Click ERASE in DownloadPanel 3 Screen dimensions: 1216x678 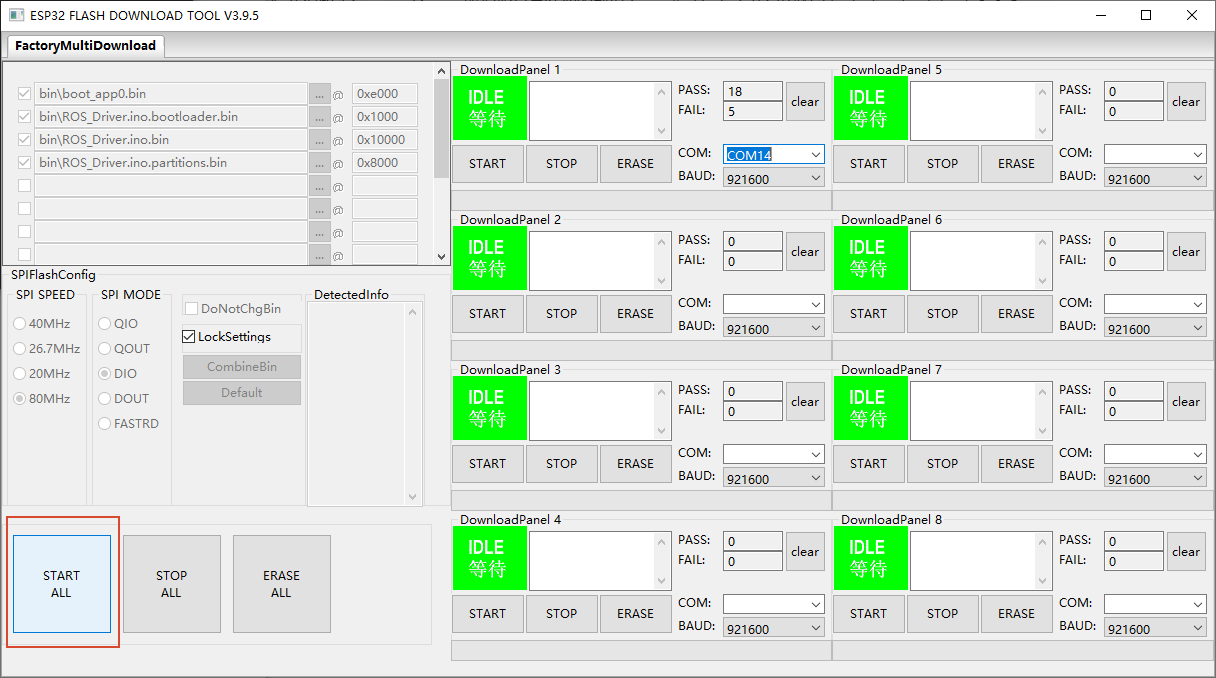coord(635,464)
